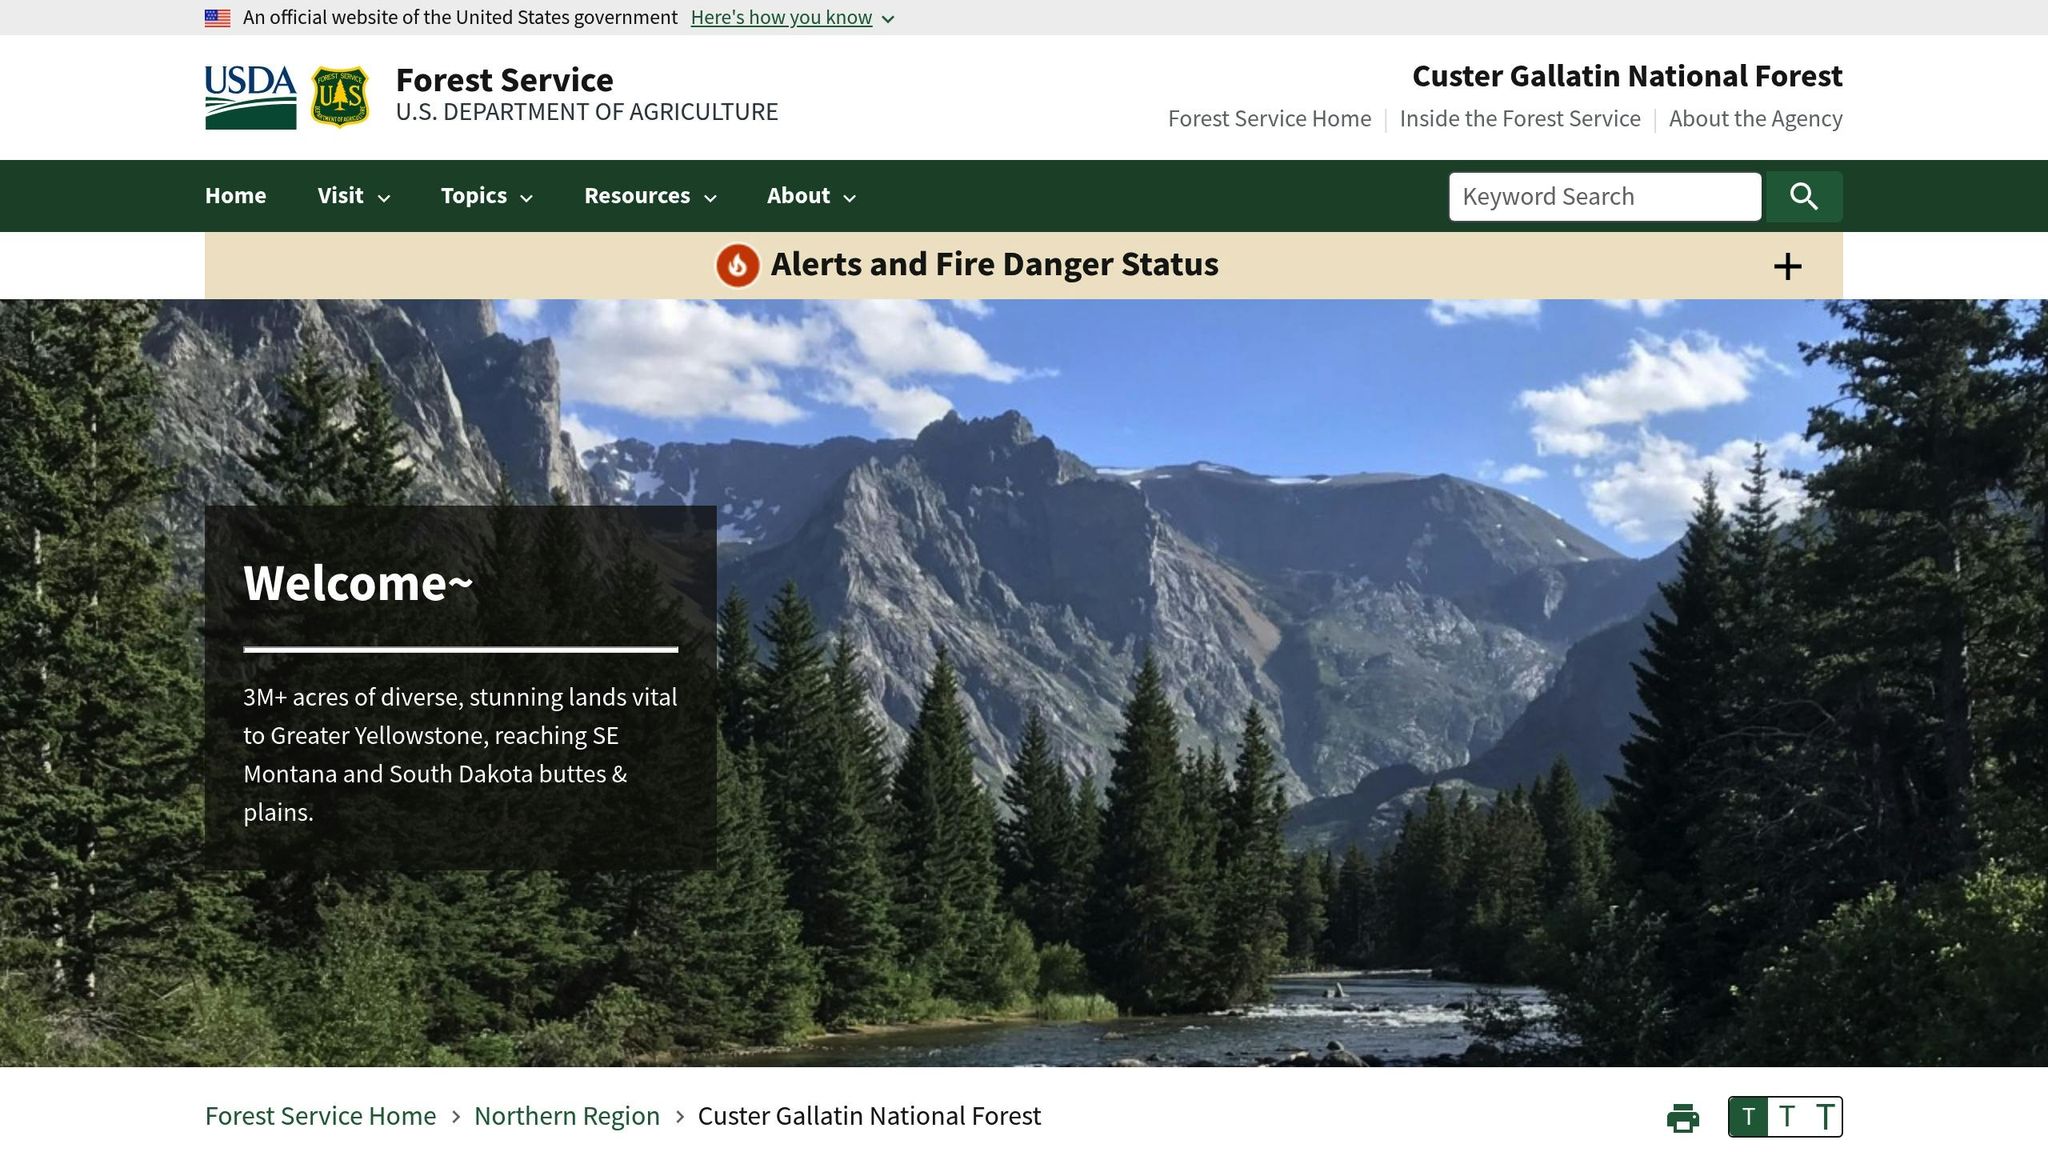
Task: Focus the Keyword Search input field
Action: click(1605, 196)
